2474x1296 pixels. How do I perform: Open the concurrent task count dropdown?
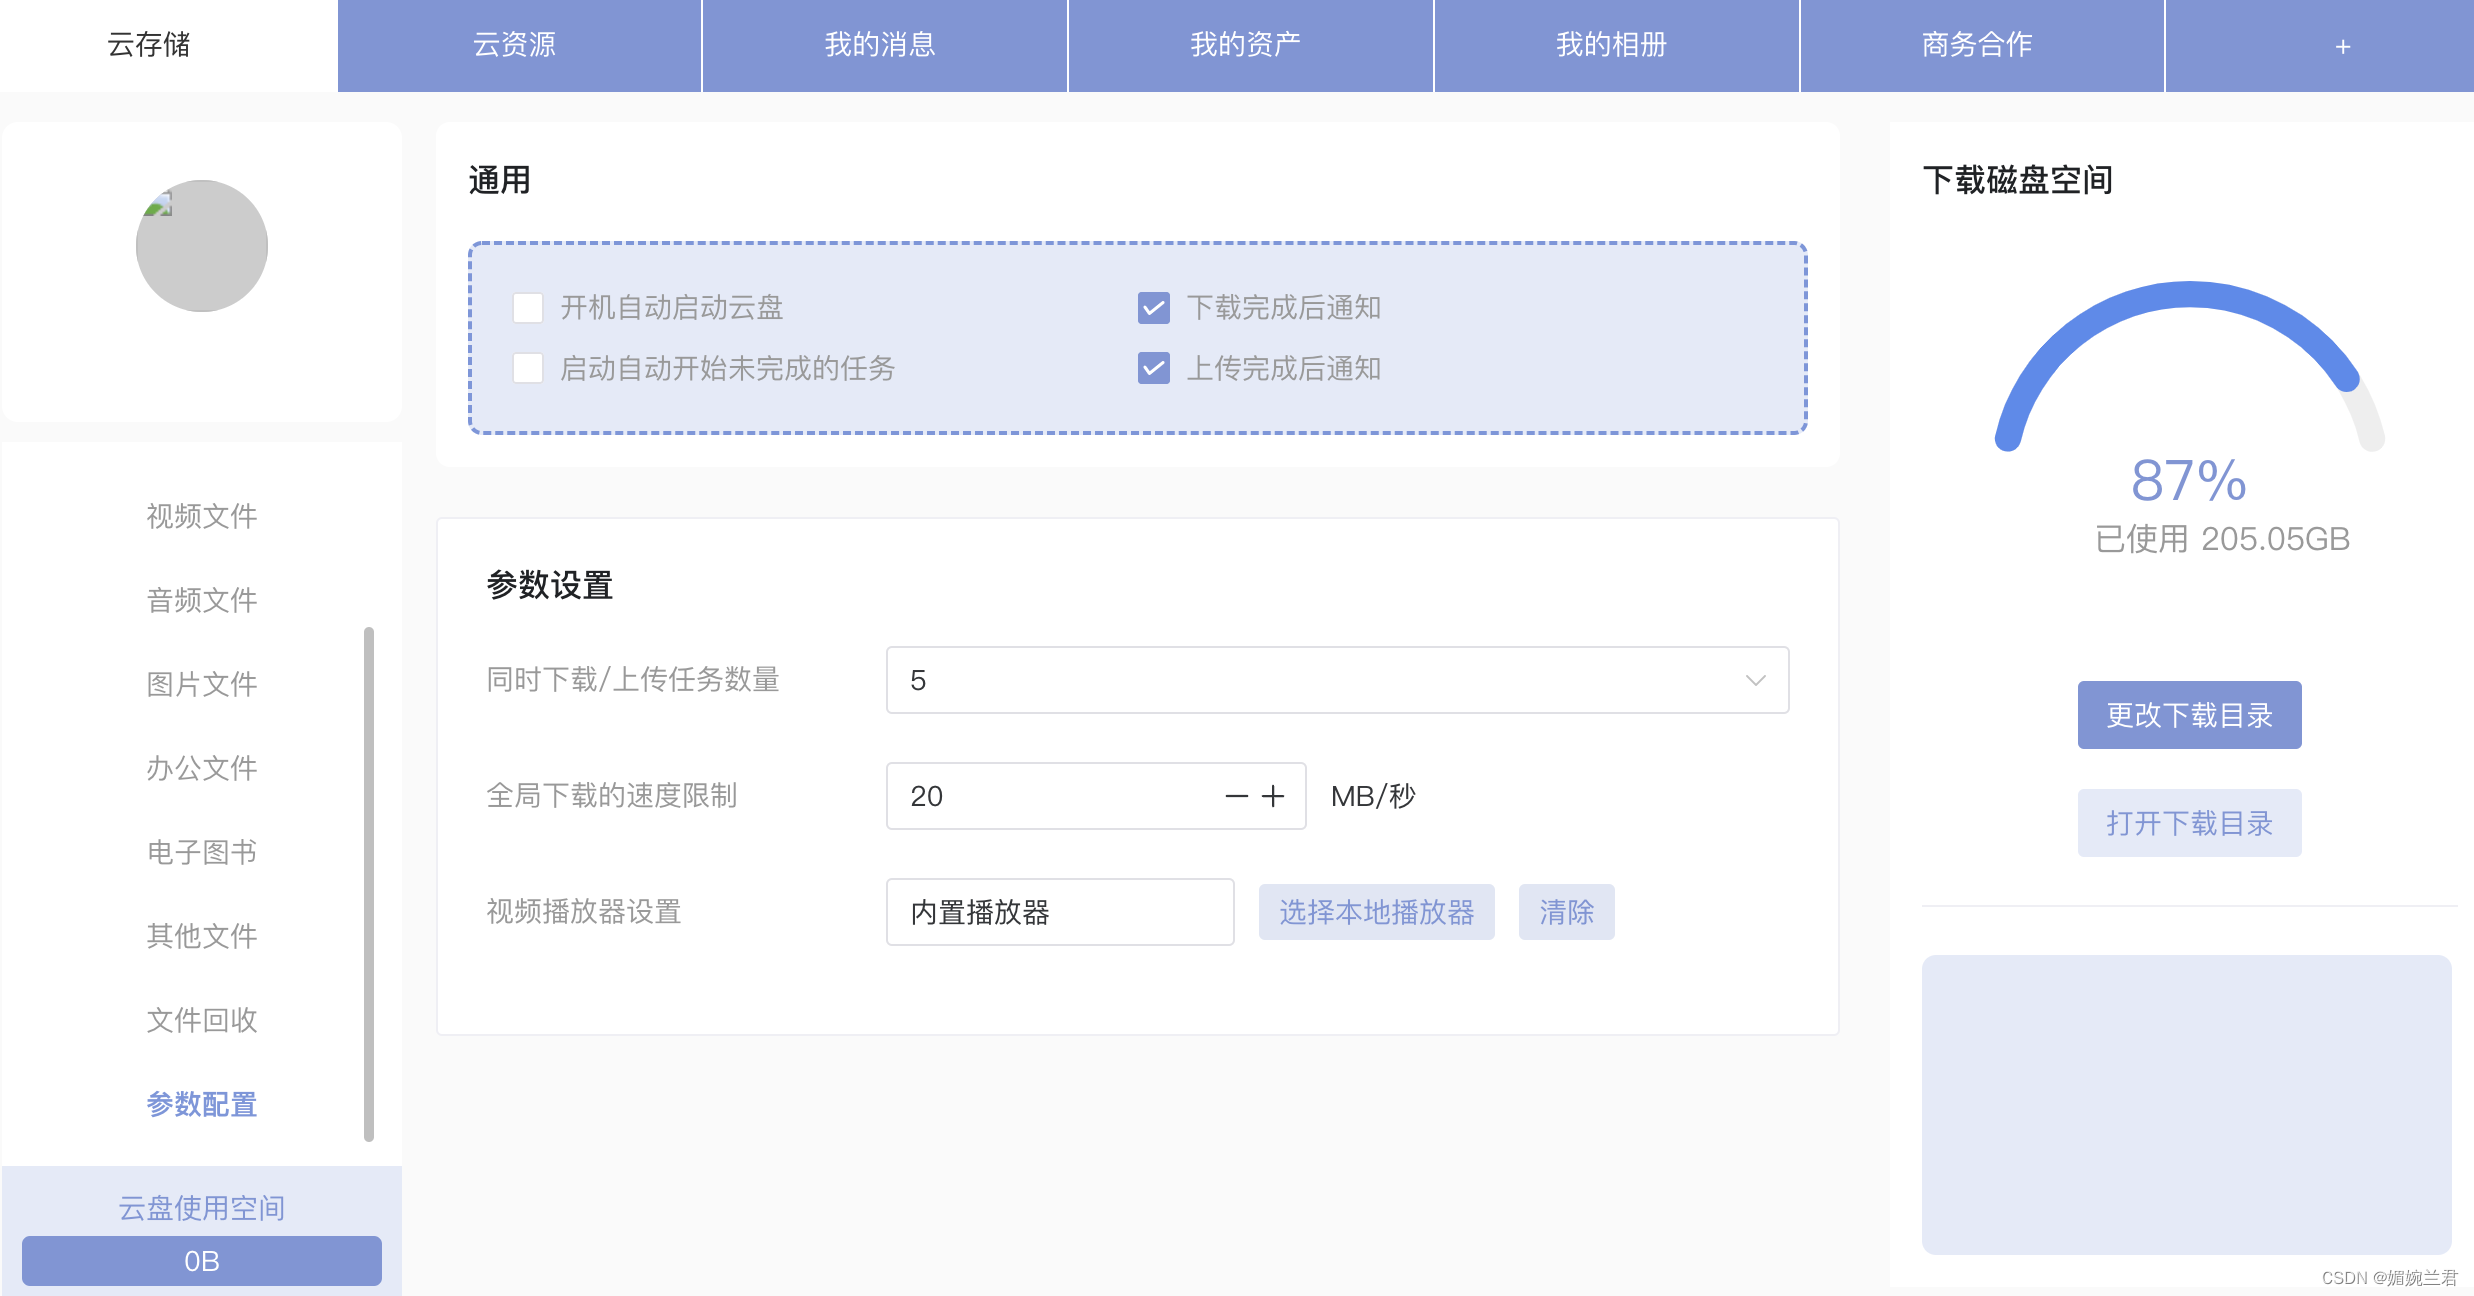[1336, 680]
